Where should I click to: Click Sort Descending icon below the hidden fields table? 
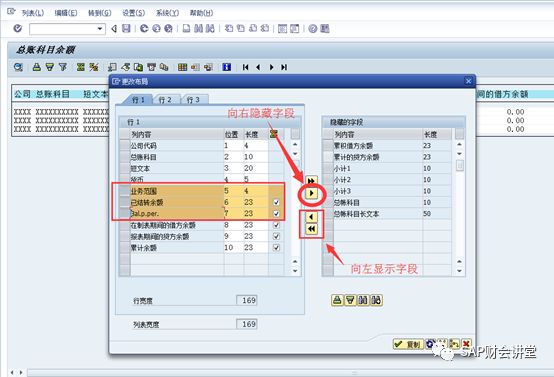[350, 300]
